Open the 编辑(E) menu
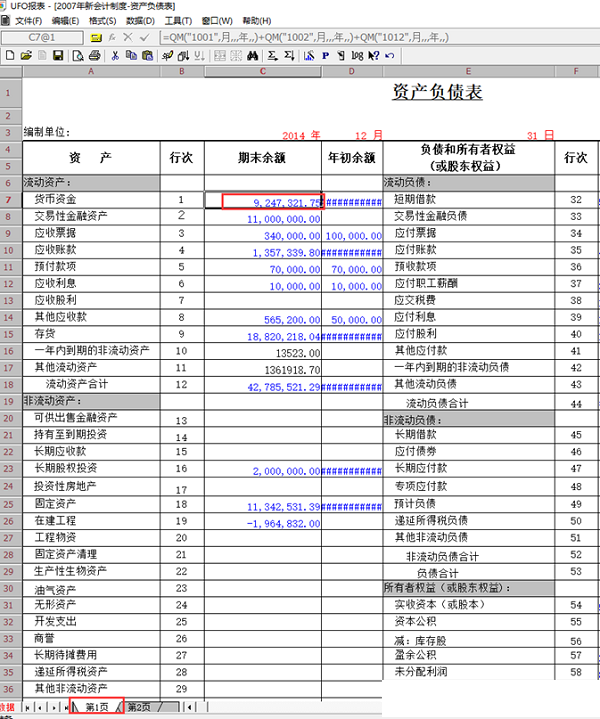 coord(65,21)
